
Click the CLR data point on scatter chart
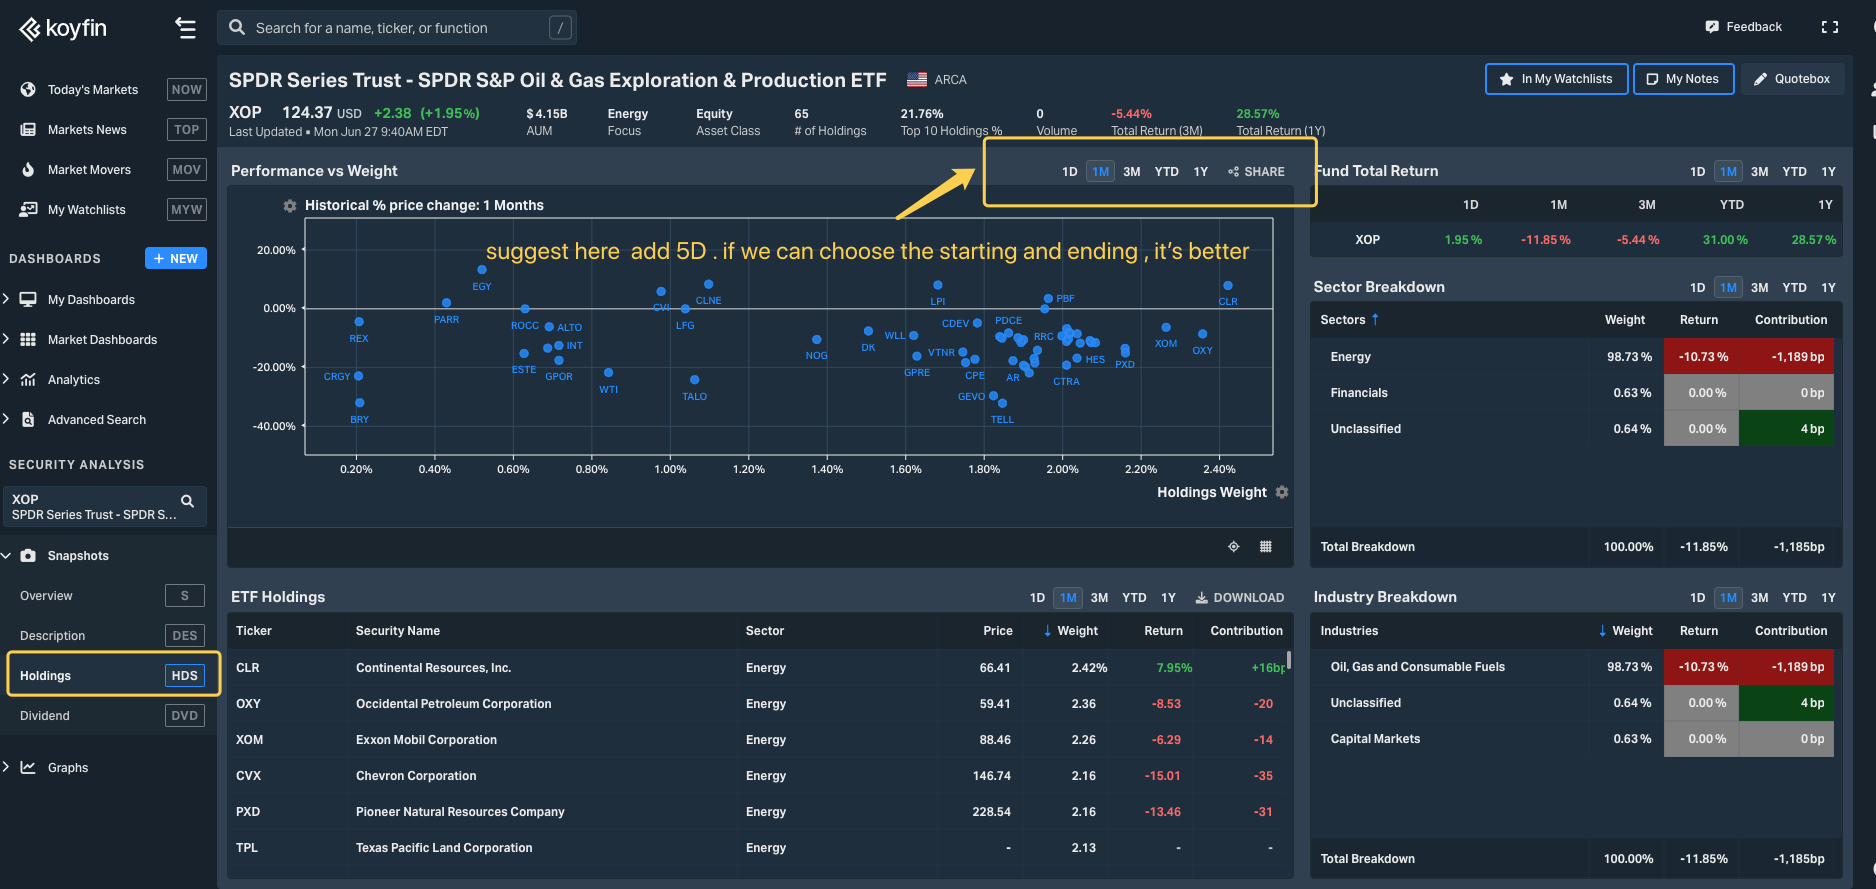pyautogui.click(x=1228, y=286)
